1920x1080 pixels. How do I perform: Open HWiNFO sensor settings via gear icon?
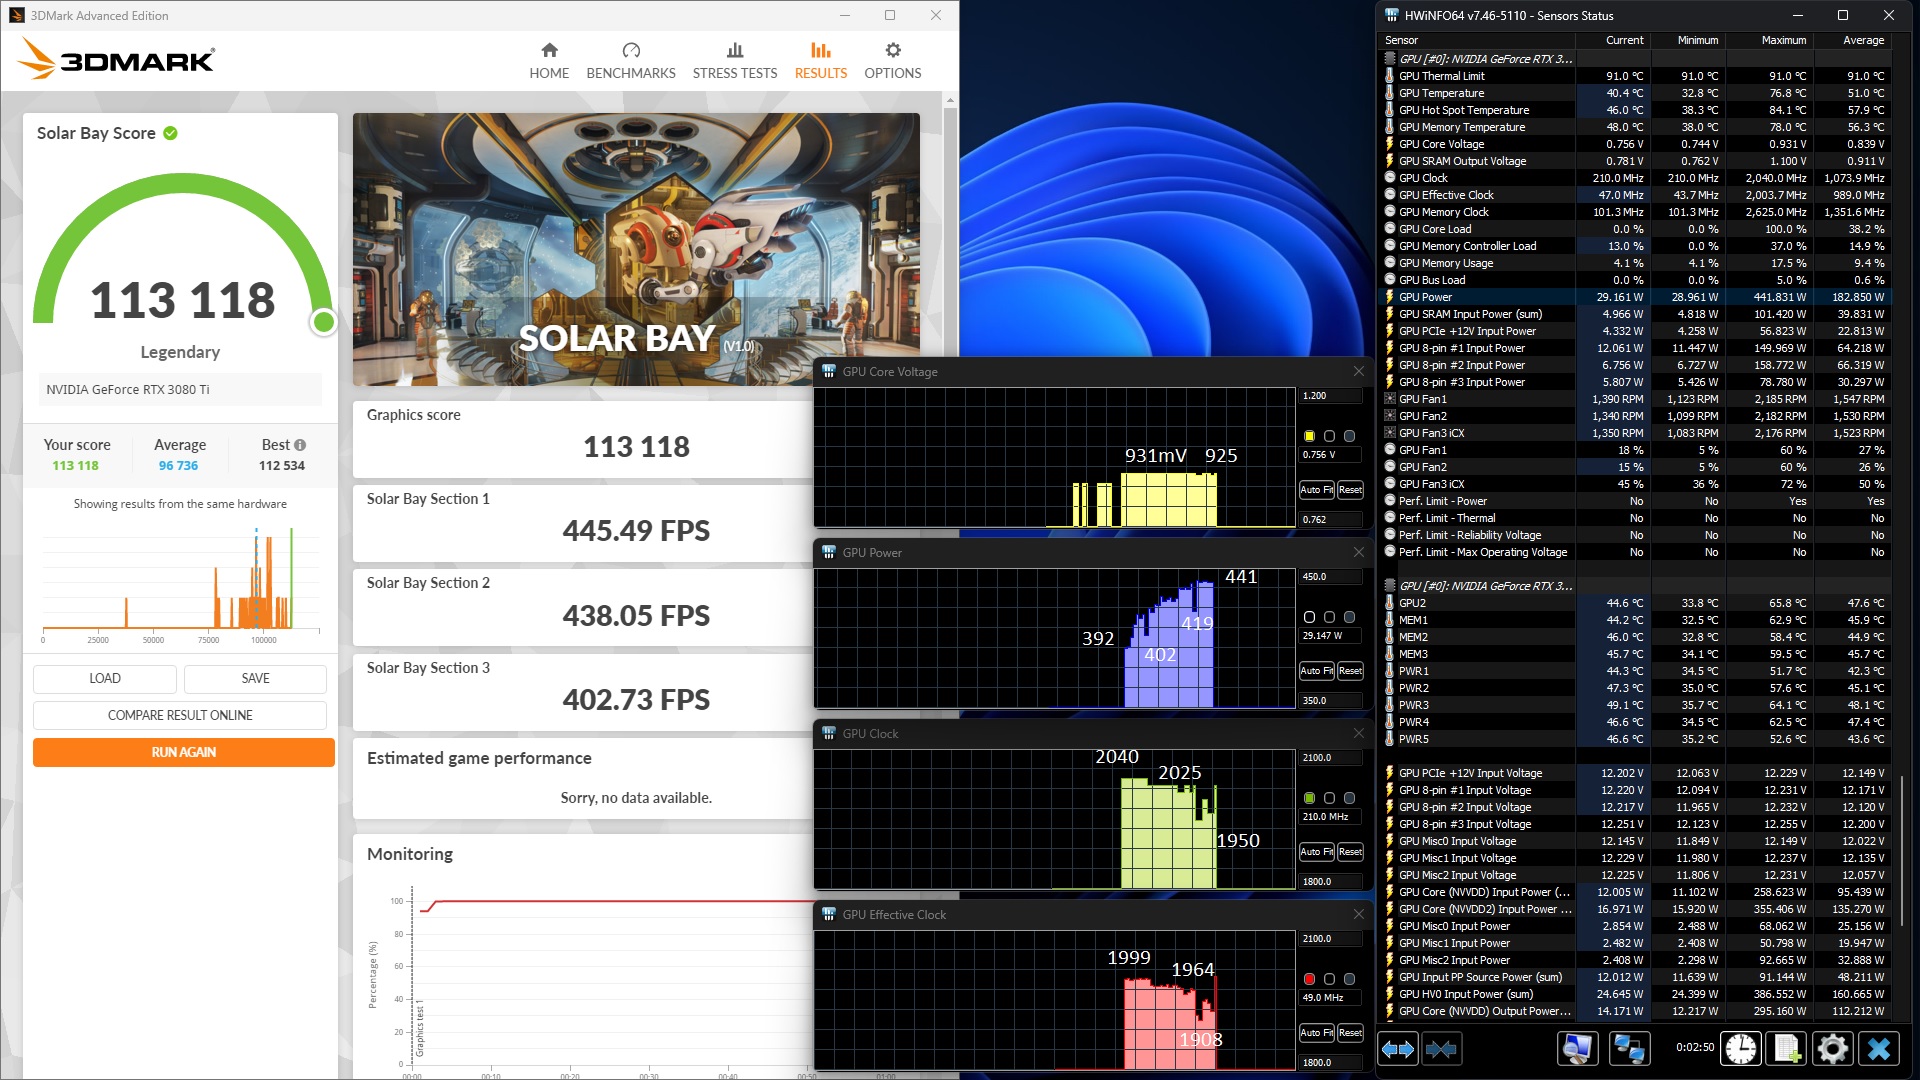(x=1832, y=1048)
